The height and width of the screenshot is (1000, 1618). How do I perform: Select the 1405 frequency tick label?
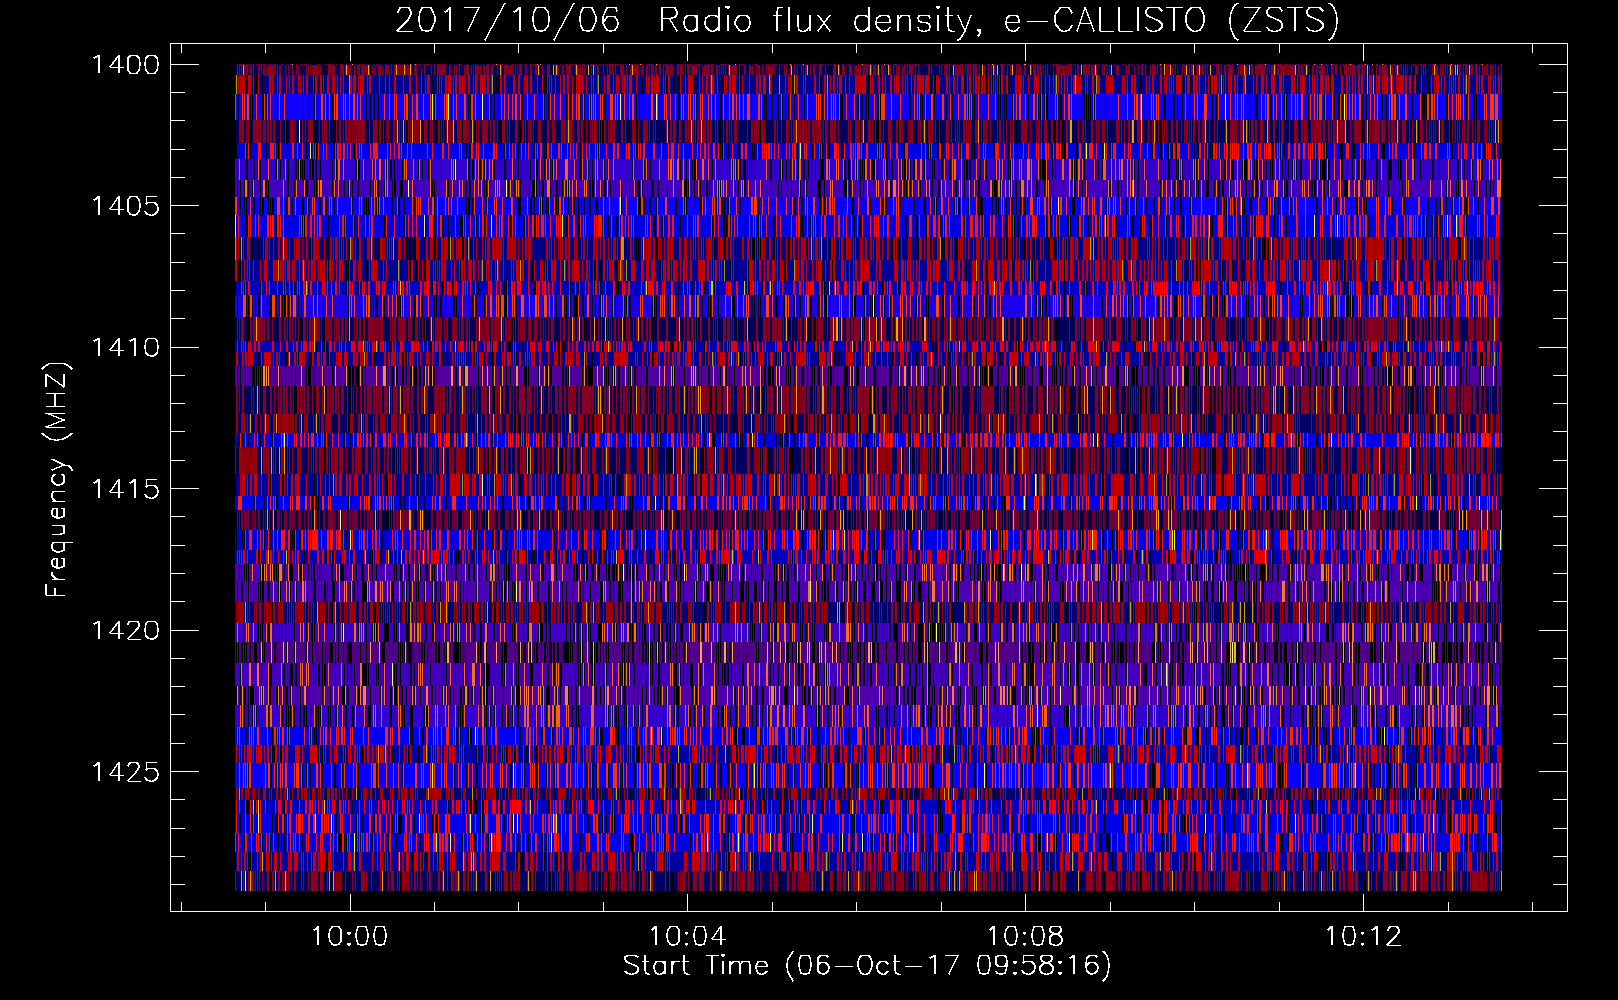(125, 206)
